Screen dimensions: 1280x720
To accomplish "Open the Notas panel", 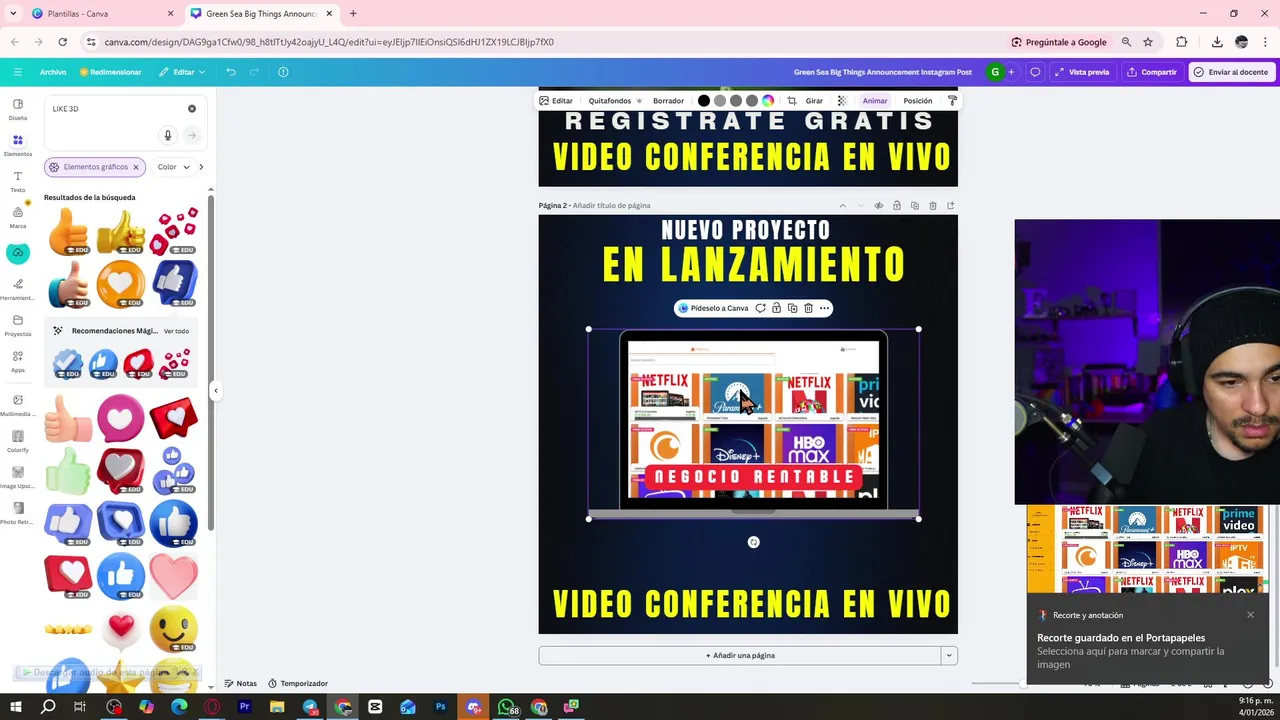I will [240, 684].
